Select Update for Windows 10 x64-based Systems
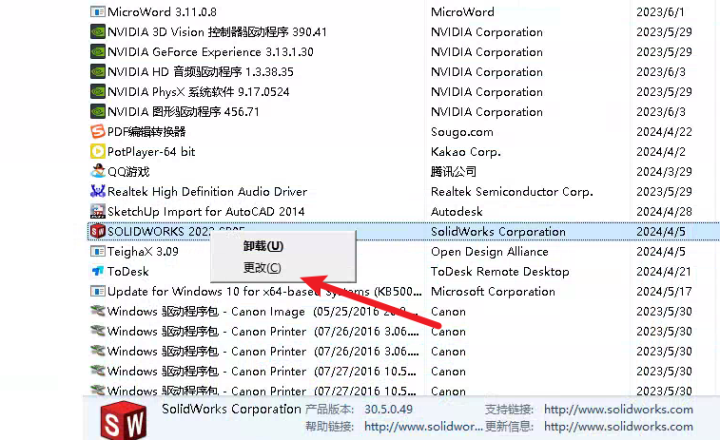The height and width of the screenshot is (440, 720). (x=264, y=292)
